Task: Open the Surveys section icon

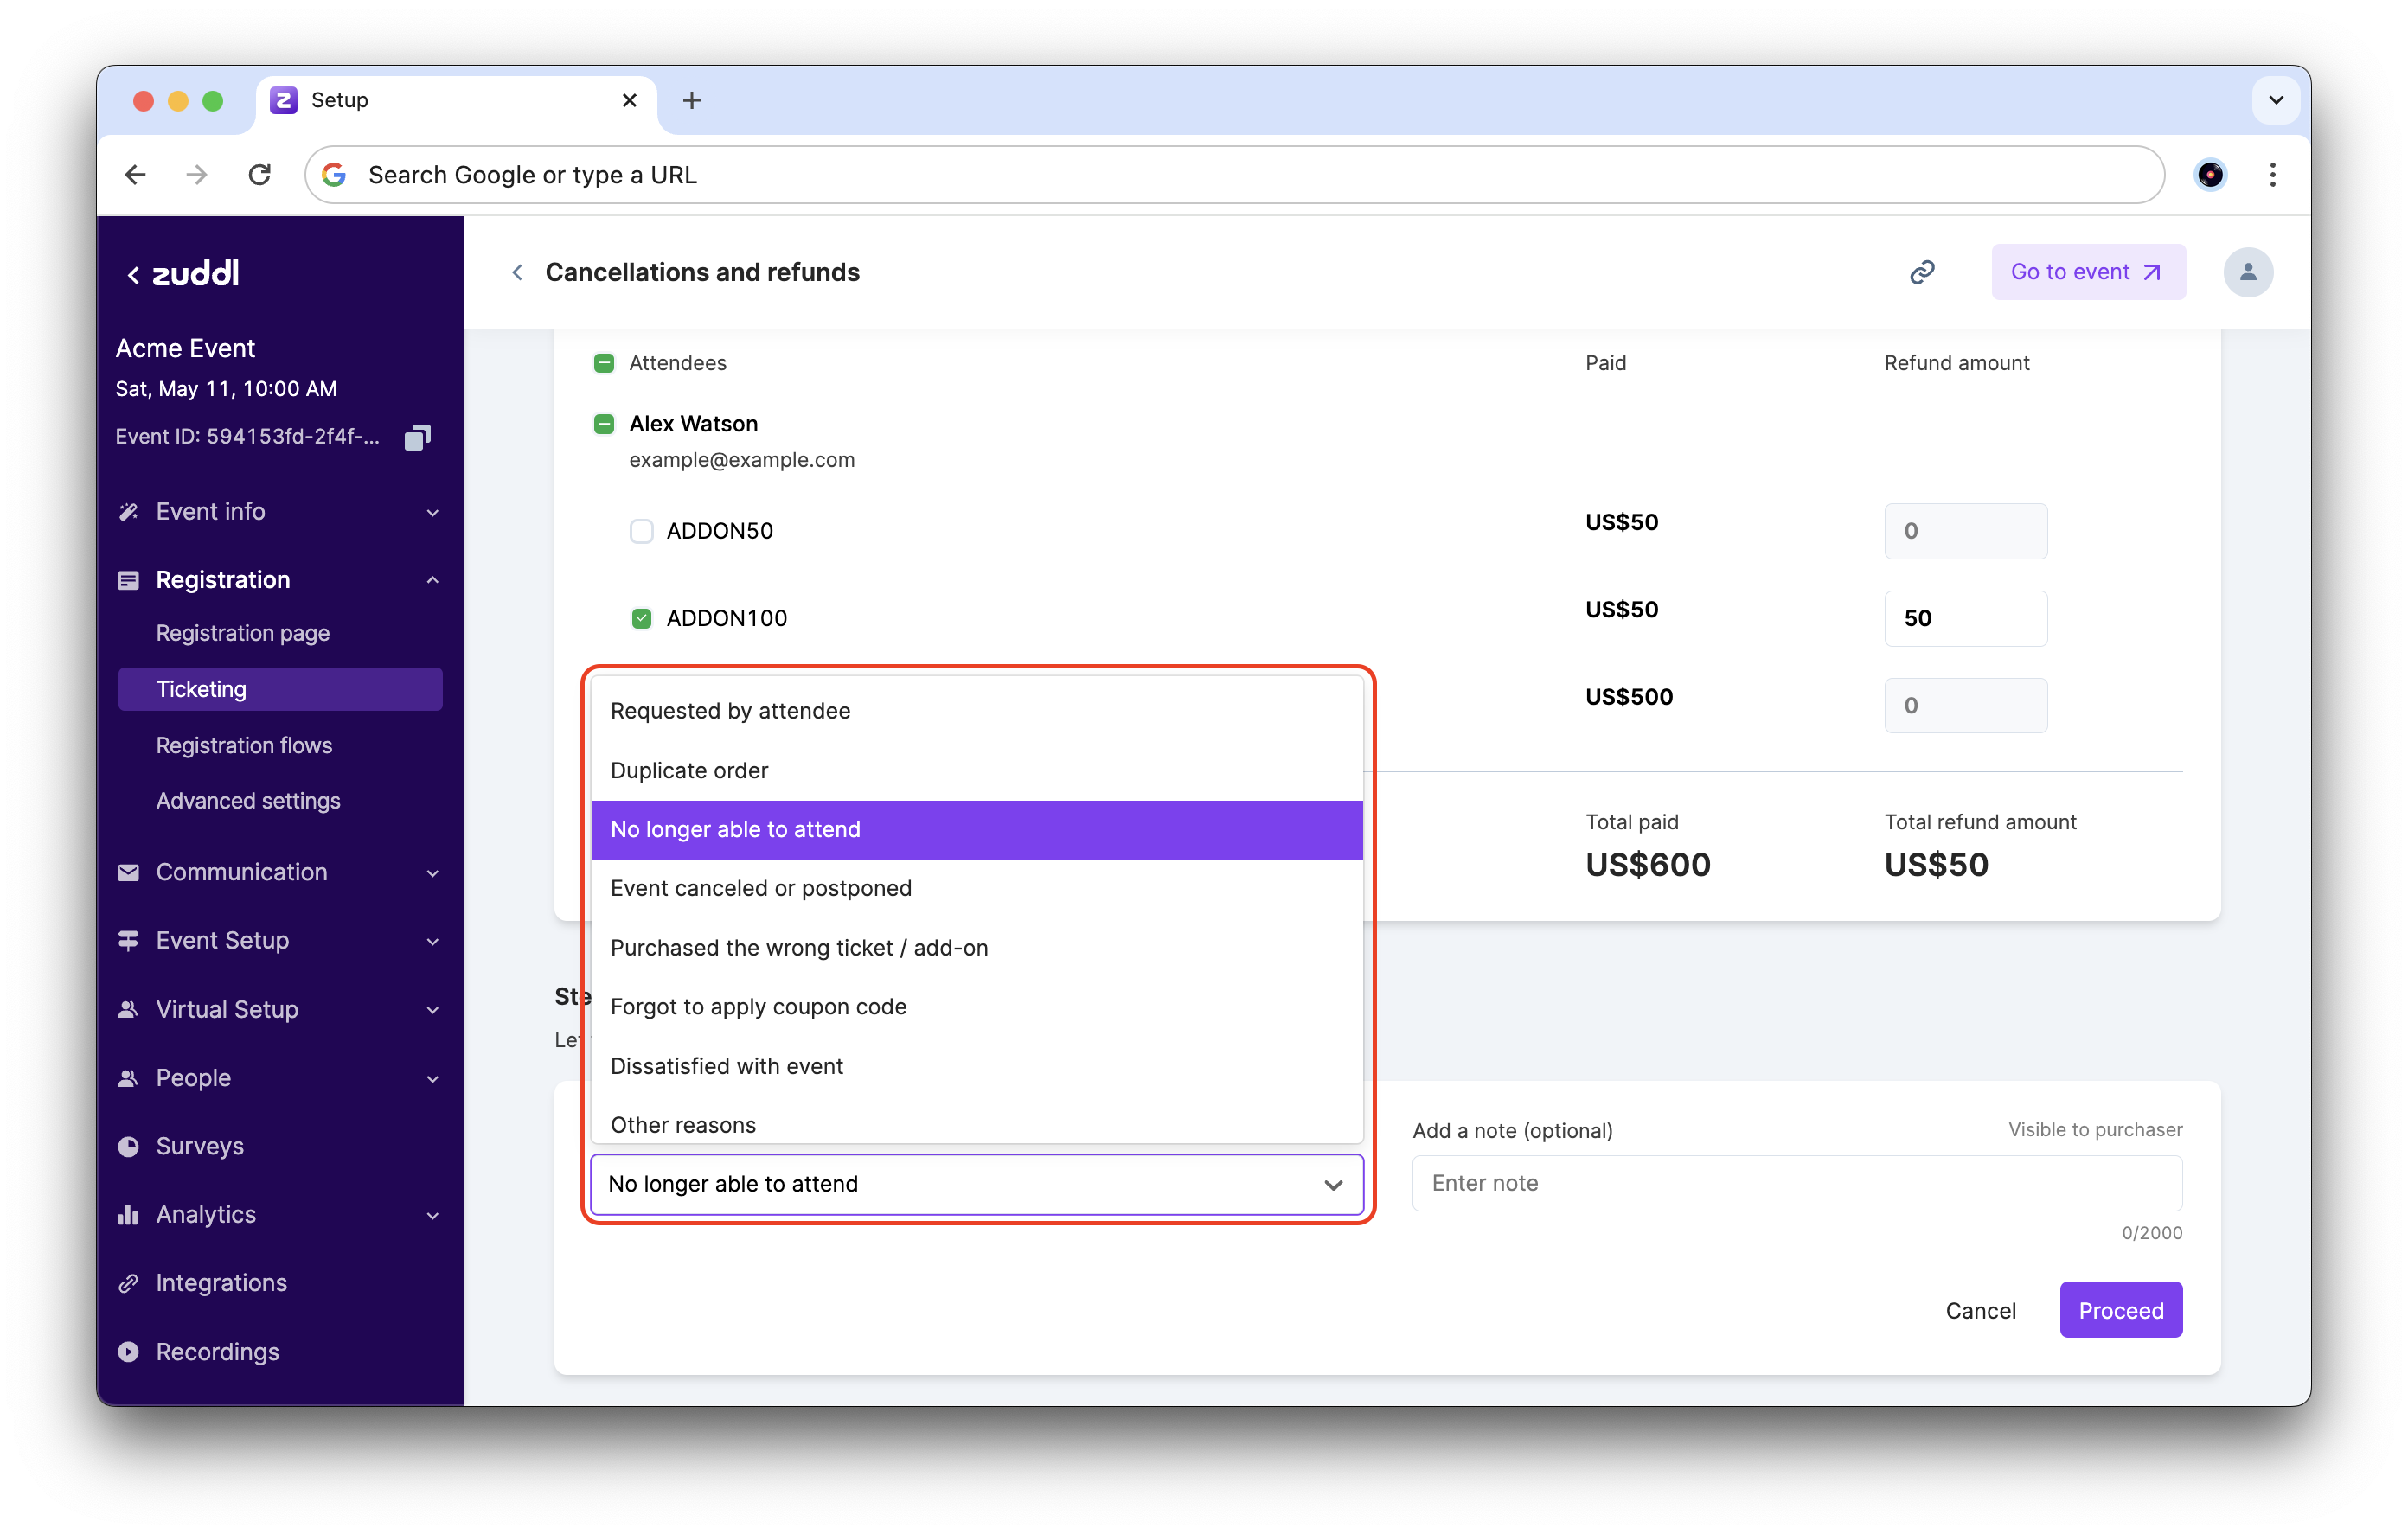Action: (128, 1146)
